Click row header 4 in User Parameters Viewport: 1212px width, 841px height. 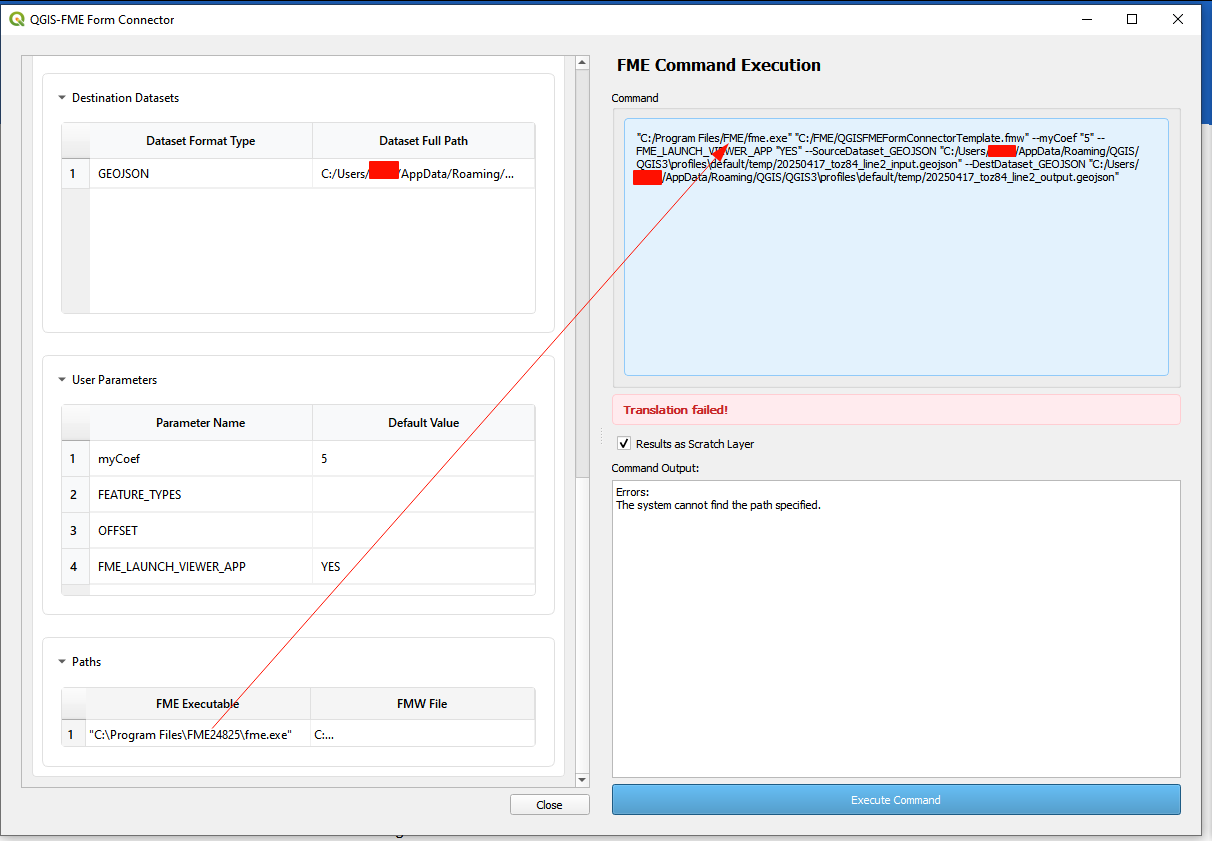(75, 567)
